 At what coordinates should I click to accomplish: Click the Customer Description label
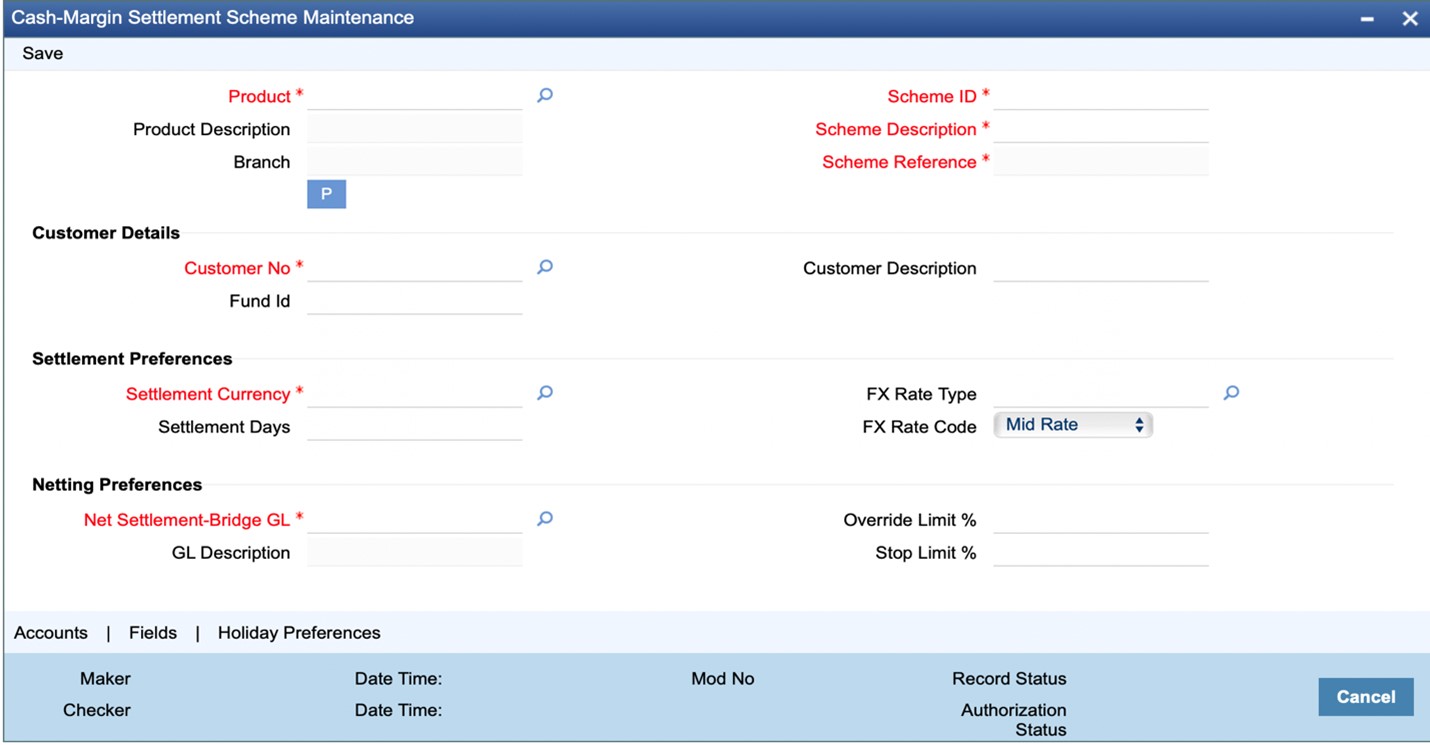[x=890, y=269]
